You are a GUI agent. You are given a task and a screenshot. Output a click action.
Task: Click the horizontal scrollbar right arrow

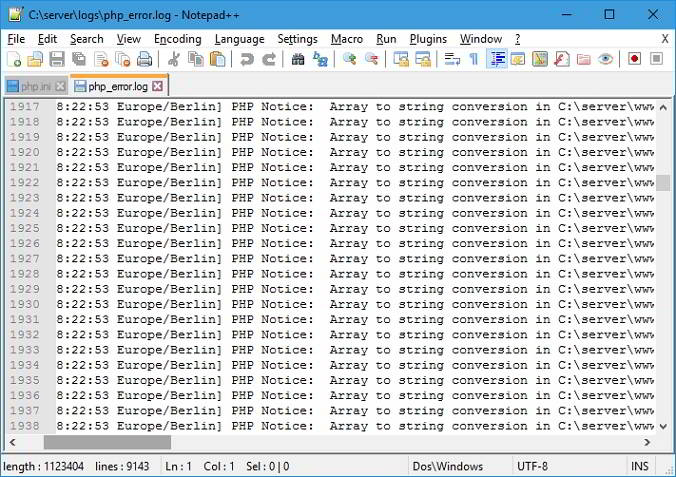[647, 442]
